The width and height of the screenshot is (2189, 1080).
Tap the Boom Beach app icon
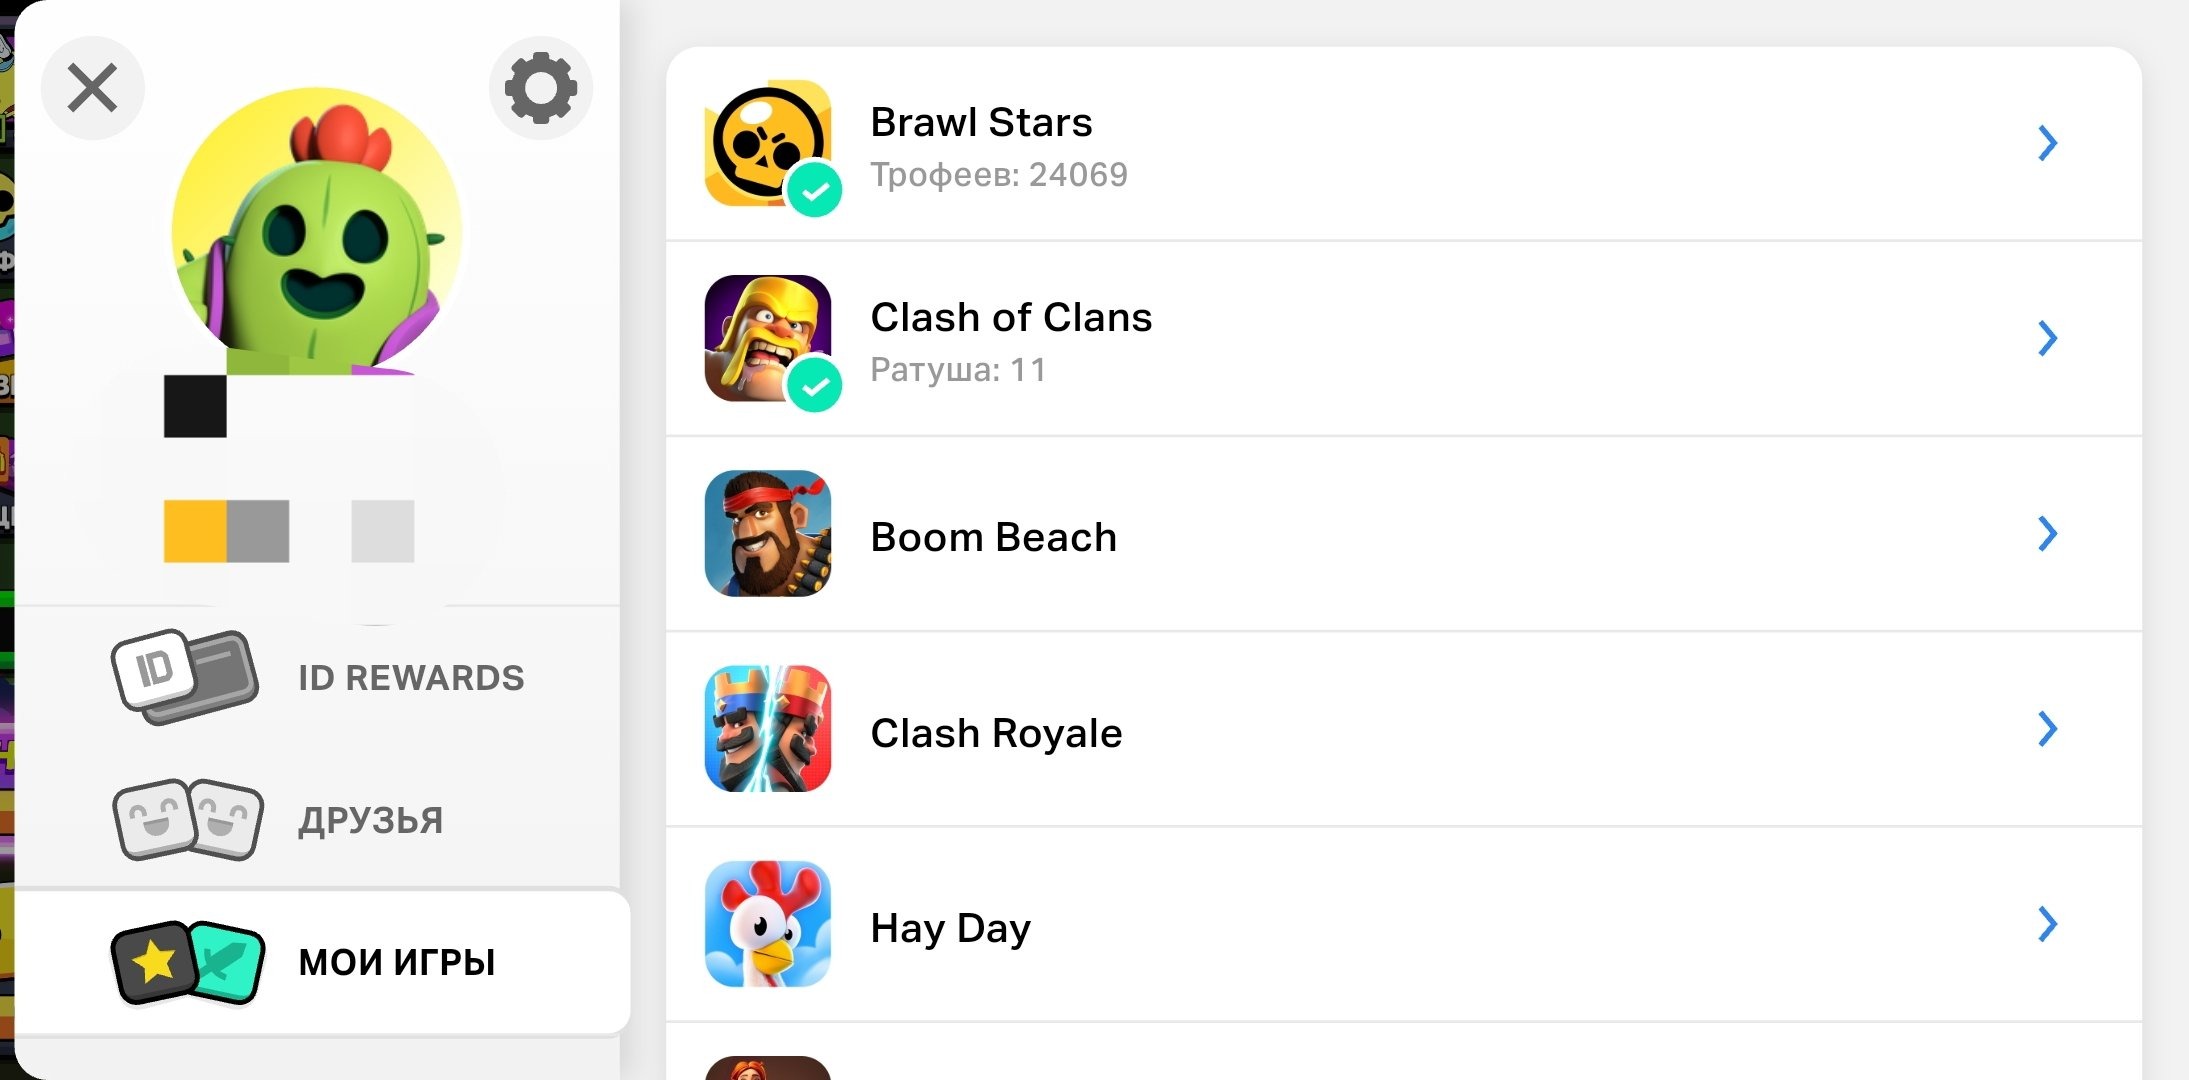[768, 534]
